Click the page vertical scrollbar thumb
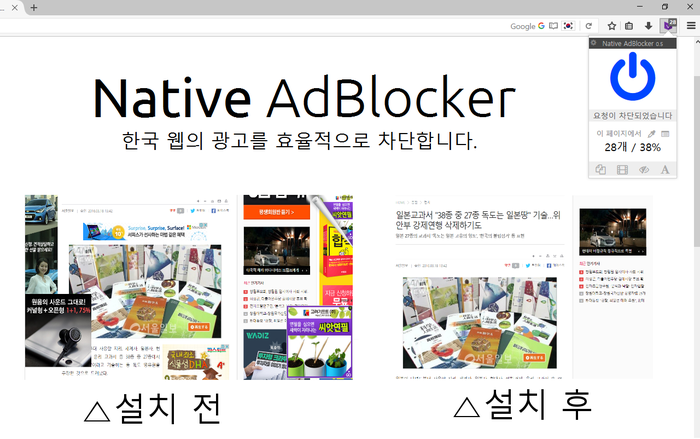This screenshot has width=700, height=439. coord(696,161)
